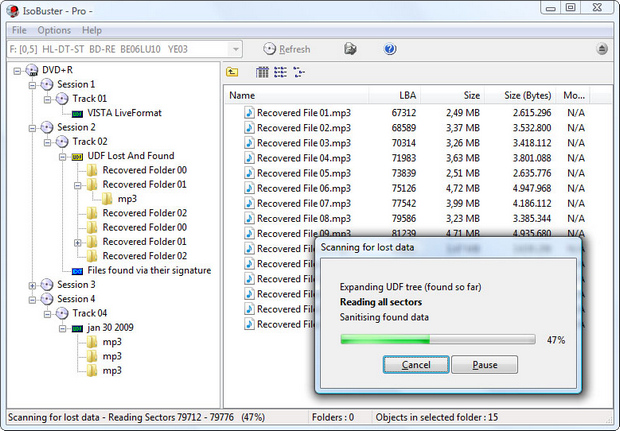This screenshot has width=620, height=431.
Task: Open the Help menu
Action: [x=92, y=30]
